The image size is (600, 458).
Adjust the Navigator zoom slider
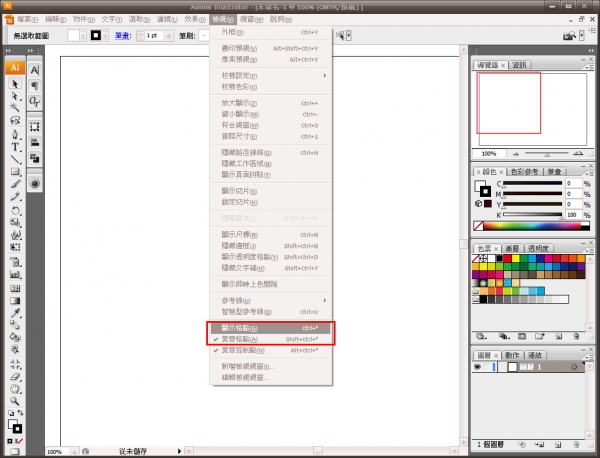click(547, 154)
